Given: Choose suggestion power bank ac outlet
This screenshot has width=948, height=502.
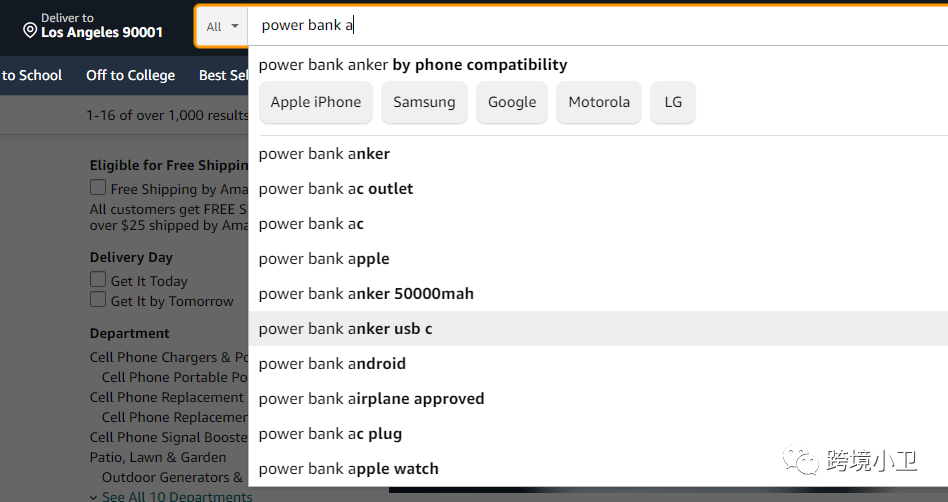Looking at the screenshot, I should (x=336, y=189).
